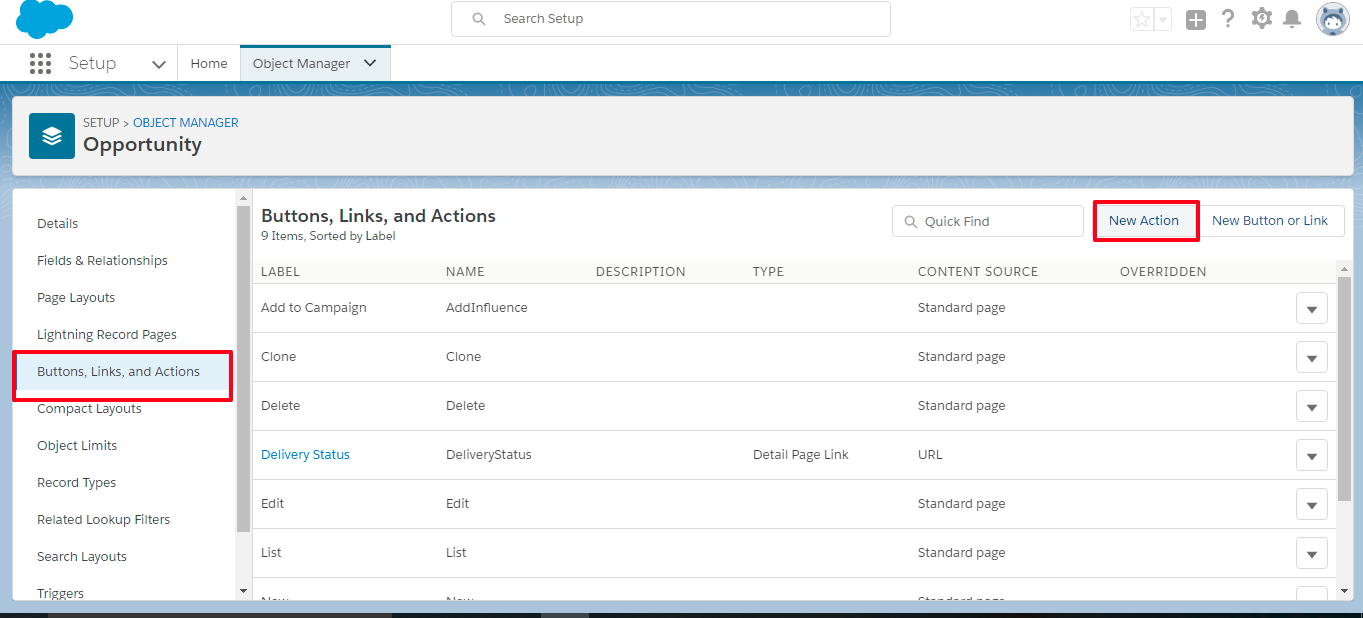
Task: Open the App Launcher grid icon
Action: (x=40, y=64)
